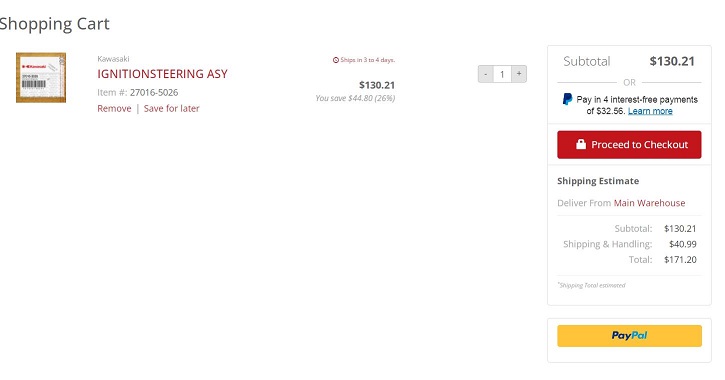
Task: Click the Kawasaki part product thumbnail
Action: click(41, 78)
